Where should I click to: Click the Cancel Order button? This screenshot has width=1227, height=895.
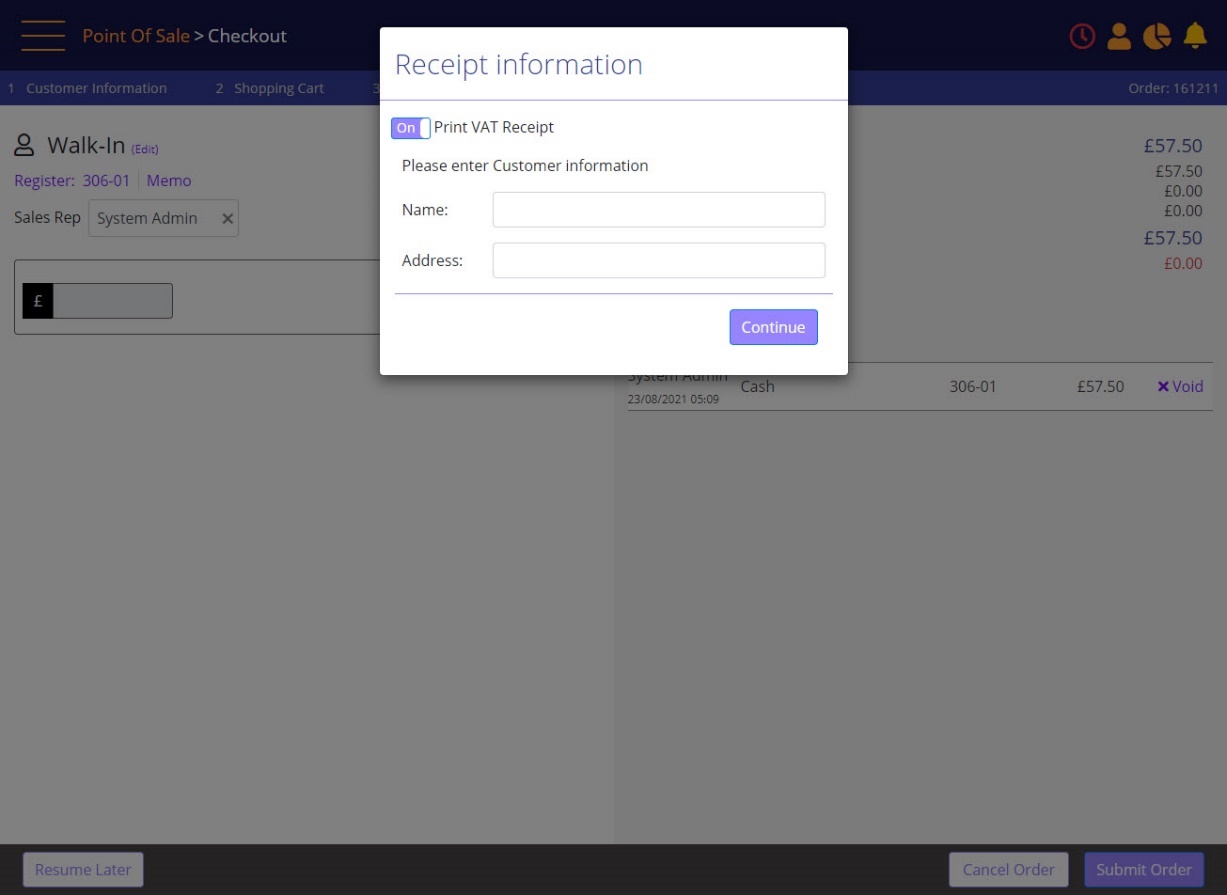coord(1008,870)
